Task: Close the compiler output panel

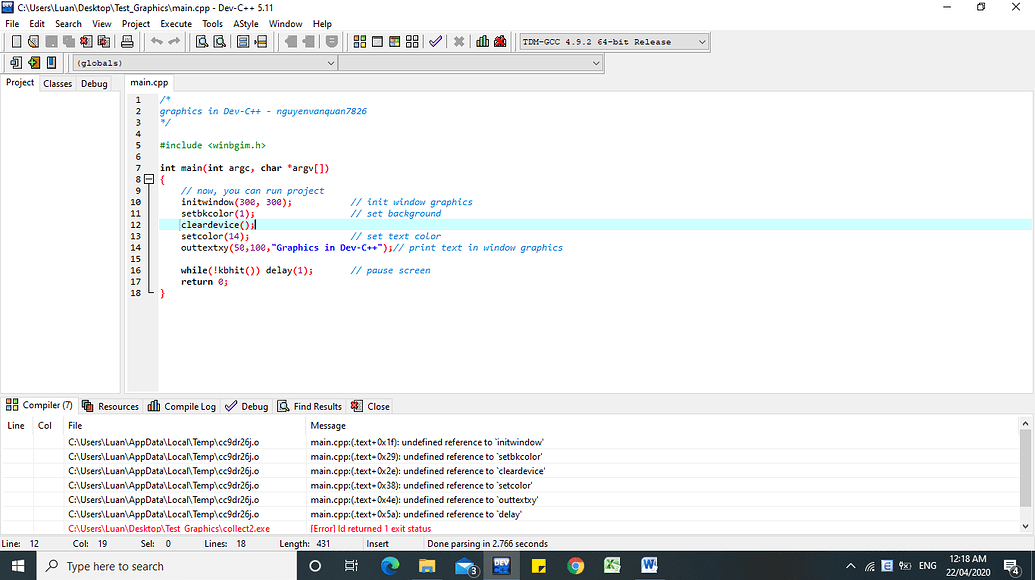Action: tap(370, 406)
